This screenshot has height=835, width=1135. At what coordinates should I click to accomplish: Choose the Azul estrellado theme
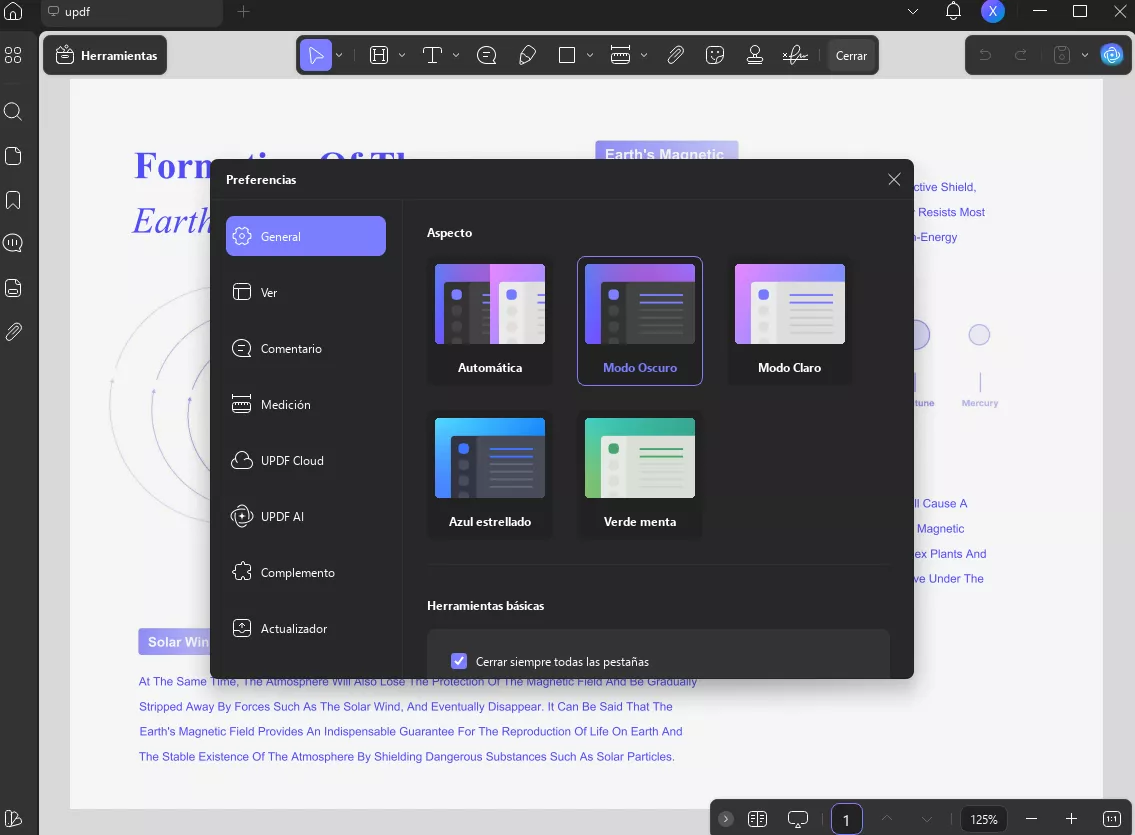490,475
